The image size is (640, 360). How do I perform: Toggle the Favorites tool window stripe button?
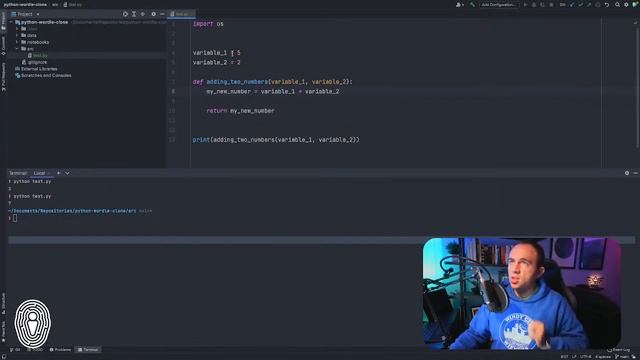click(x=3, y=332)
